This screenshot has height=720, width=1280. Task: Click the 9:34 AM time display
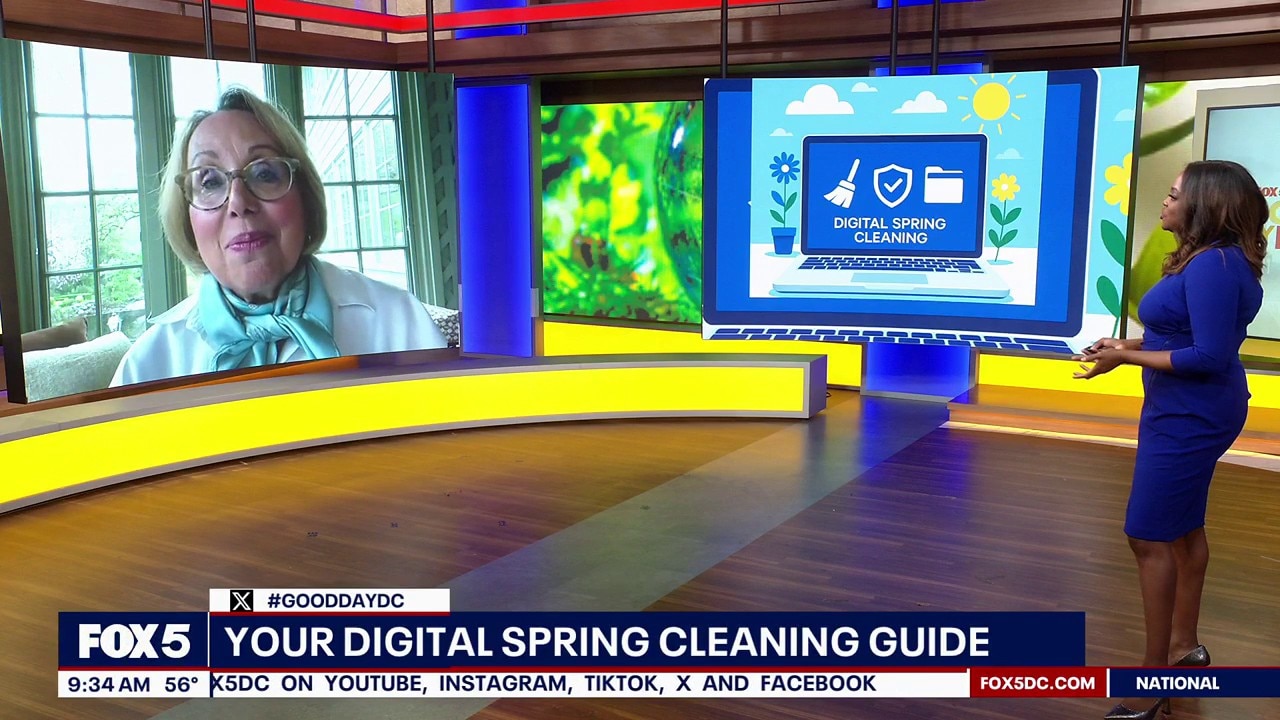click(x=105, y=685)
